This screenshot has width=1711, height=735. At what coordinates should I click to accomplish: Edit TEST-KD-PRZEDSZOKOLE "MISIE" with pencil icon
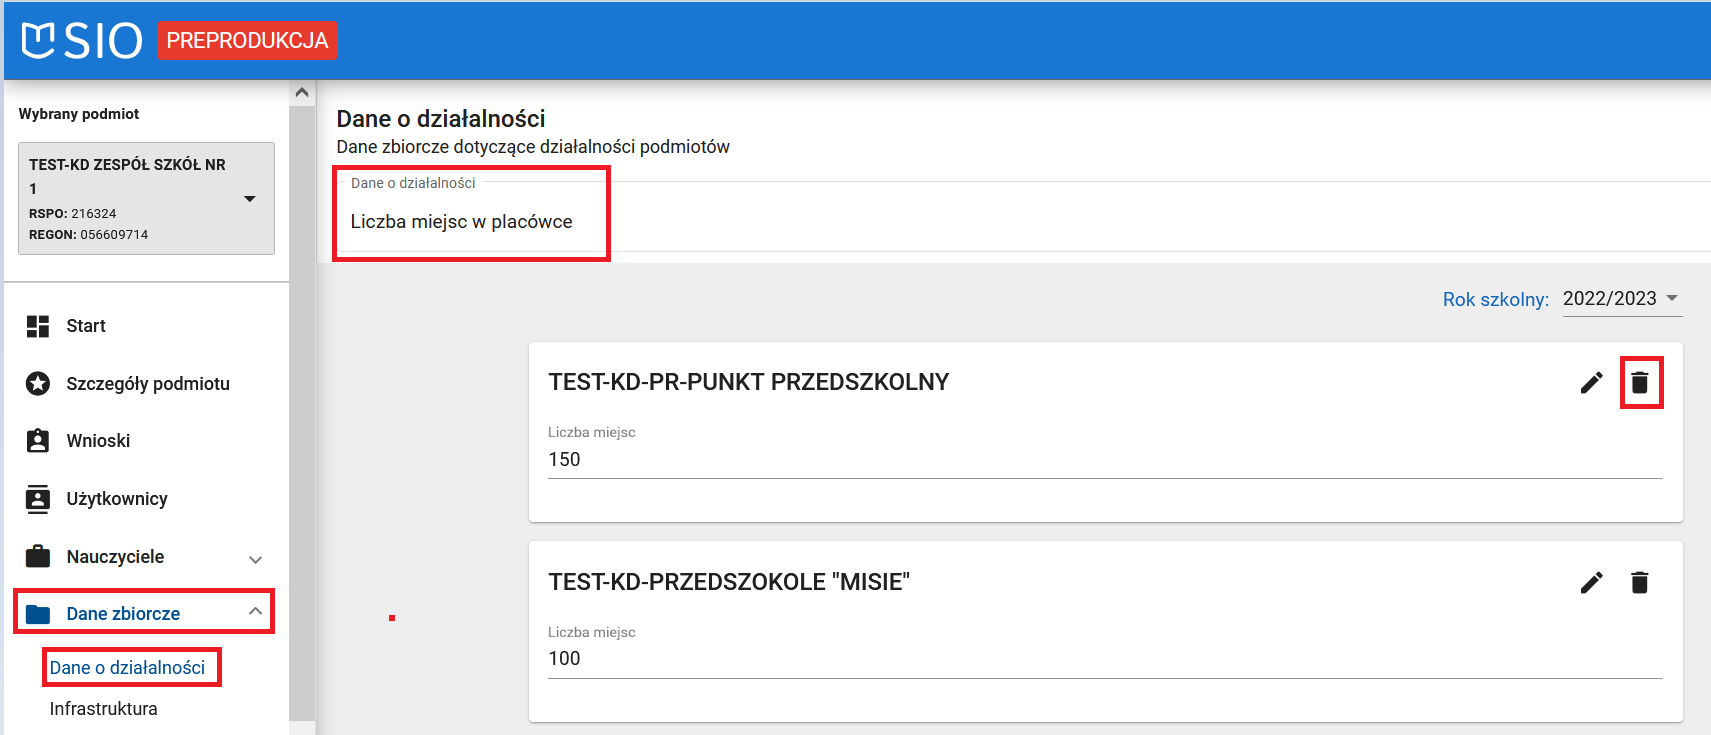[1591, 583]
